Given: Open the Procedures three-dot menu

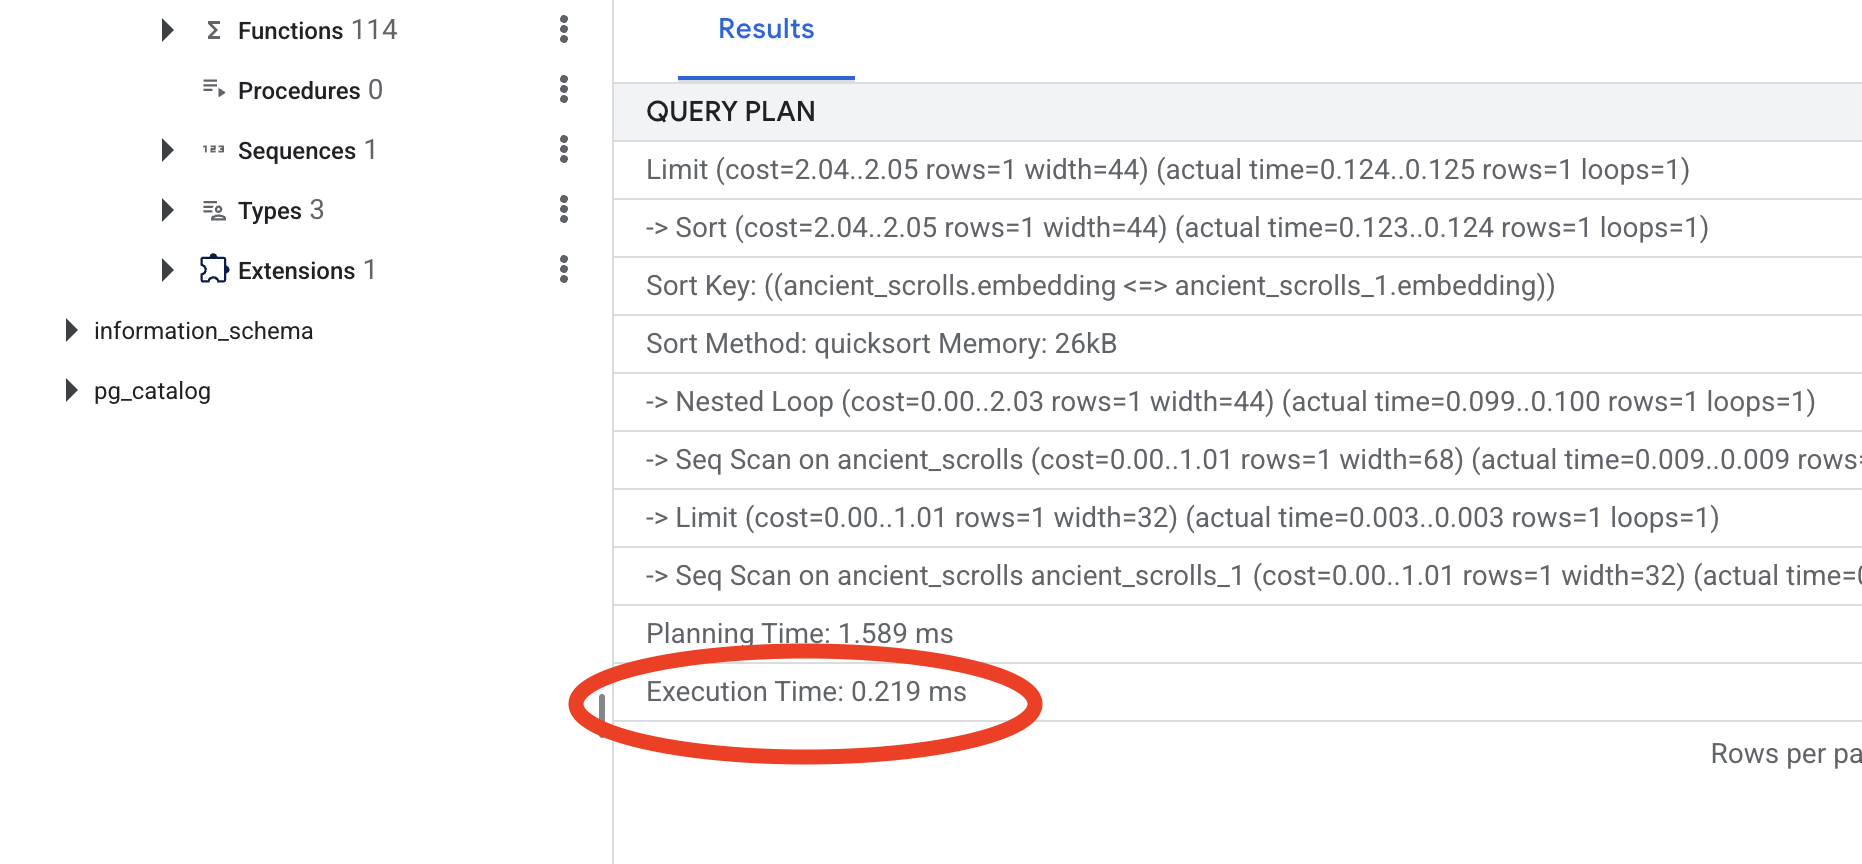Looking at the screenshot, I should pyautogui.click(x=564, y=90).
